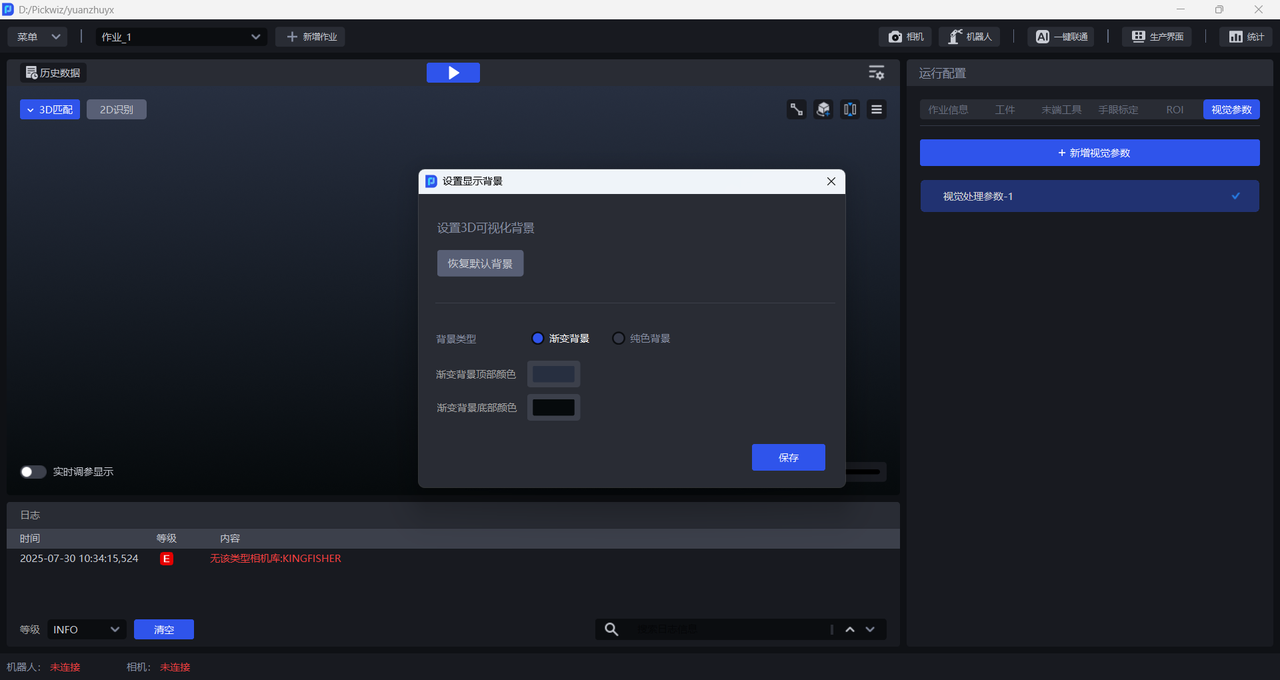The height and width of the screenshot is (680, 1280).
Task: Click the measure distance line tool icon
Action: click(797, 110)
